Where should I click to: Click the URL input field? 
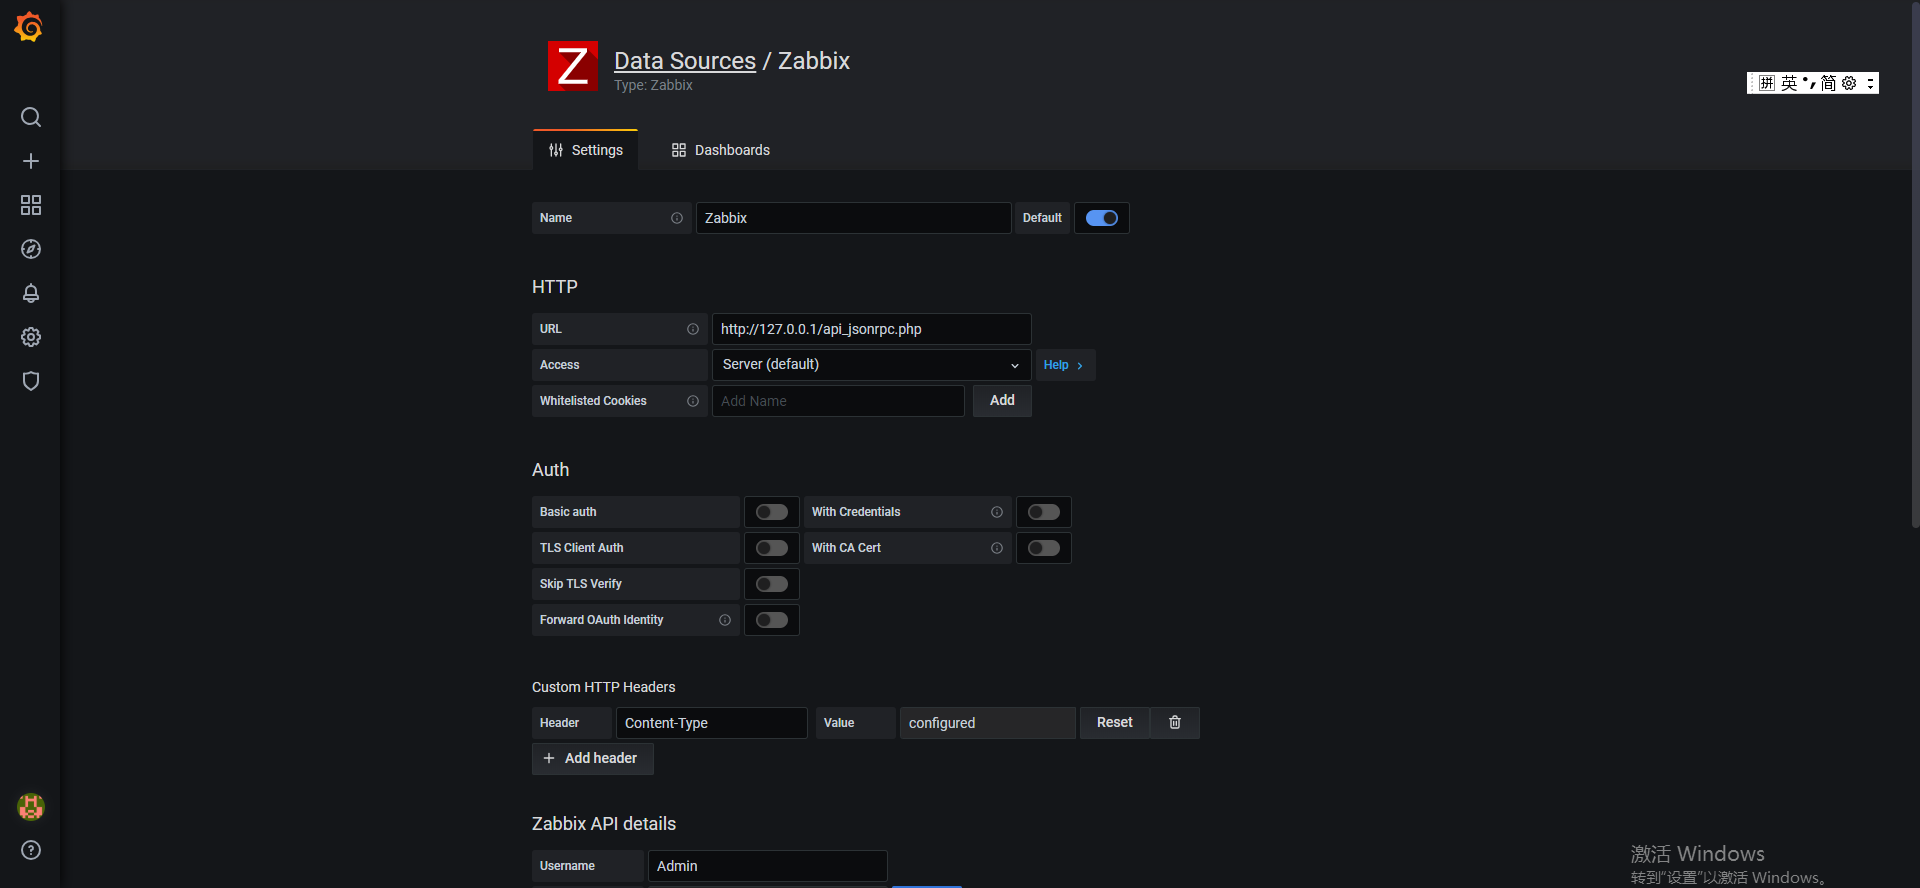[870, 329]
